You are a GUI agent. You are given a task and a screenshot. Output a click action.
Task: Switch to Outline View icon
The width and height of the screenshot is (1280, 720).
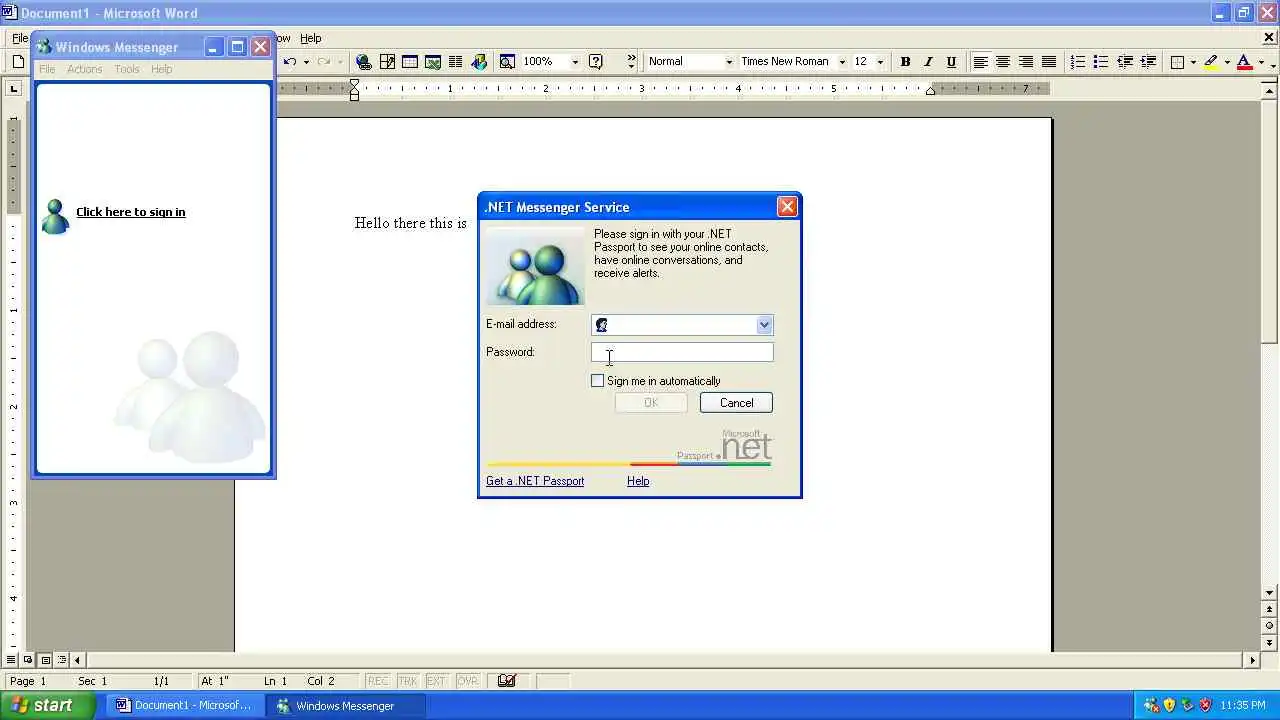pyautogui.click(x=62, y=660)
